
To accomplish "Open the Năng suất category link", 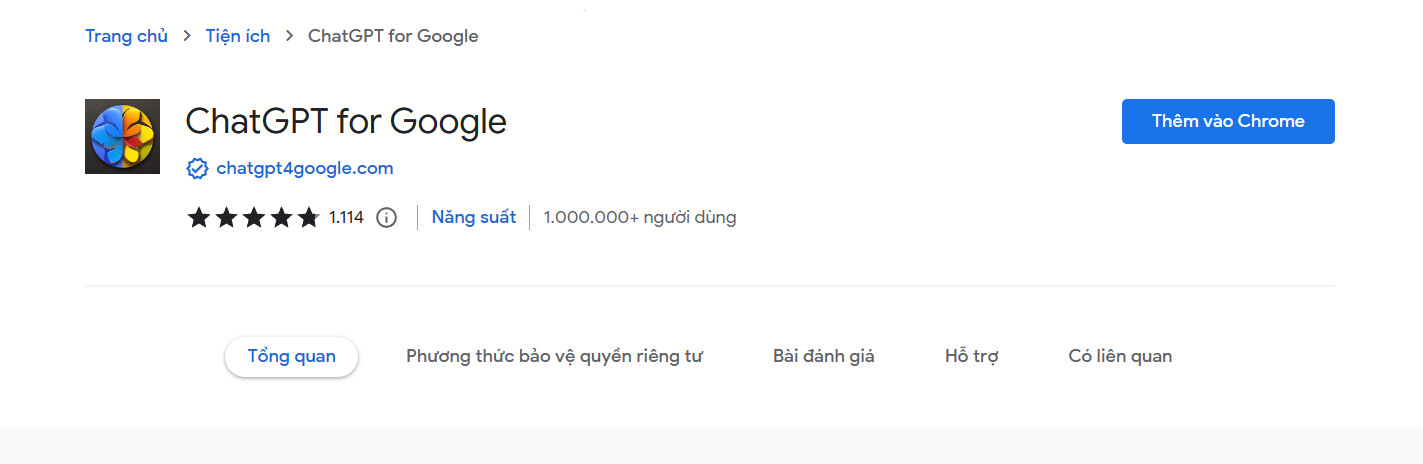I will [x=474, y=217].
